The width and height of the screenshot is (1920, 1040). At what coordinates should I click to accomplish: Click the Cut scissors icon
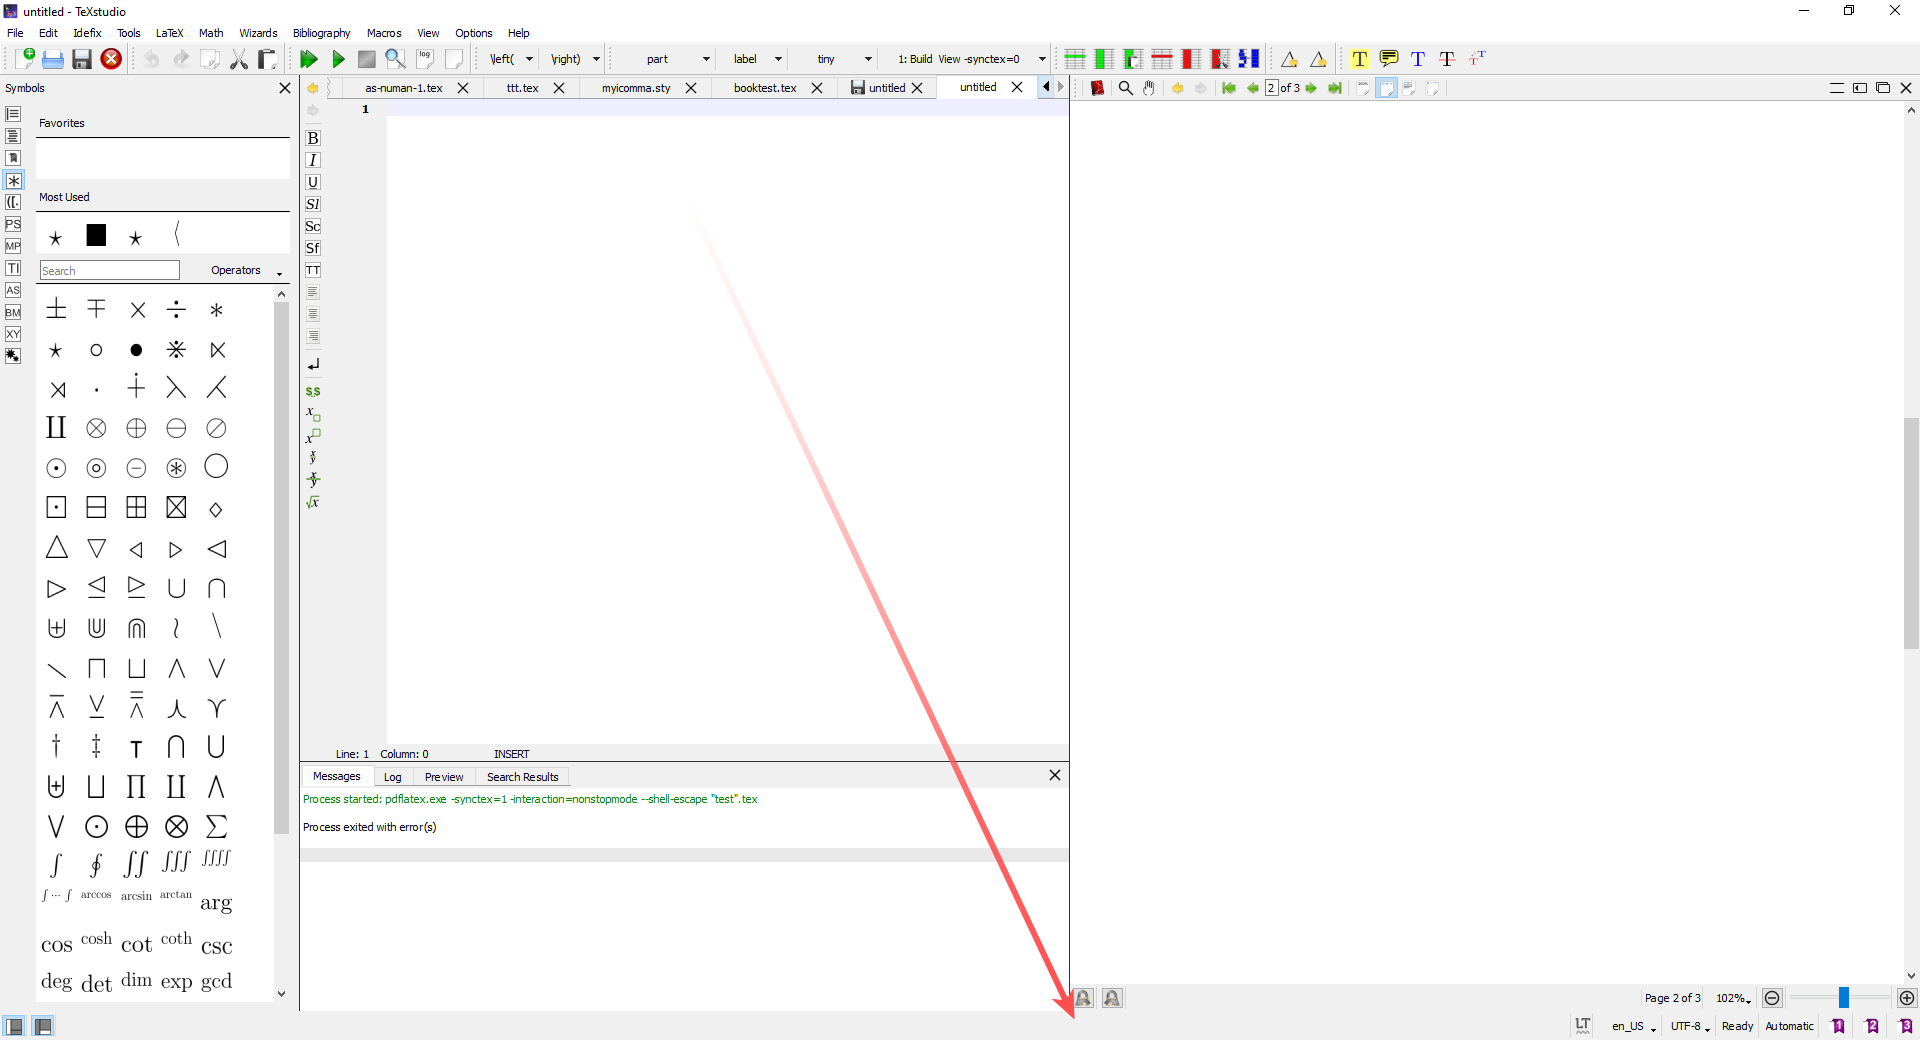coord(238,59)
